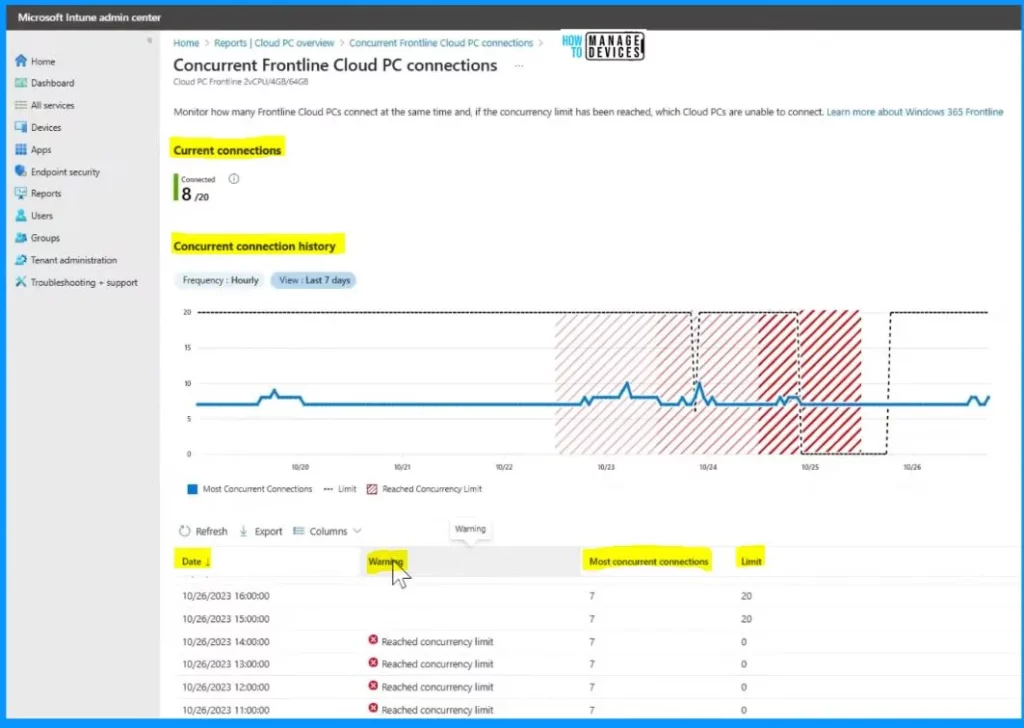This screenshot has height=728, width=1024.
Task: Click the Apps grid icon
Action: [21, 150]
